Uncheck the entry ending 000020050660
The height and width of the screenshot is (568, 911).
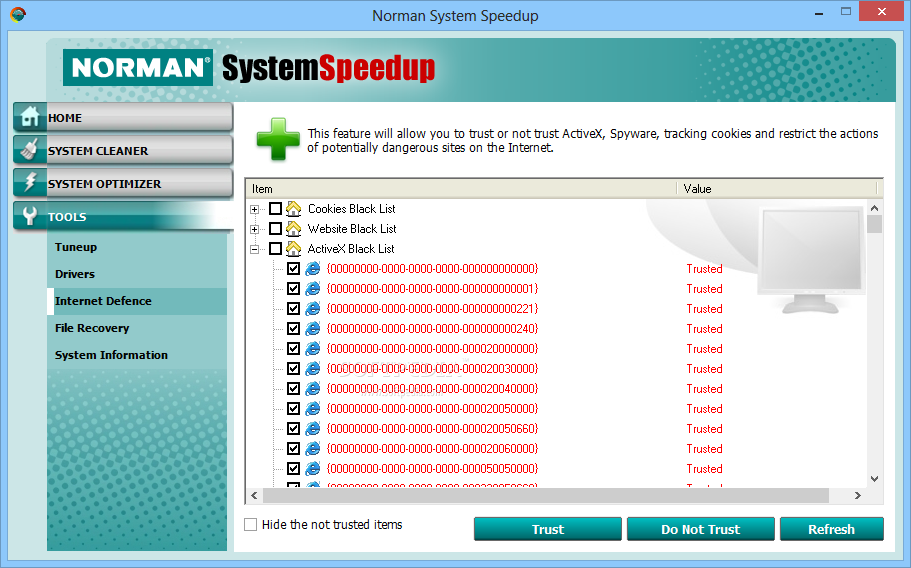point(293,429)
